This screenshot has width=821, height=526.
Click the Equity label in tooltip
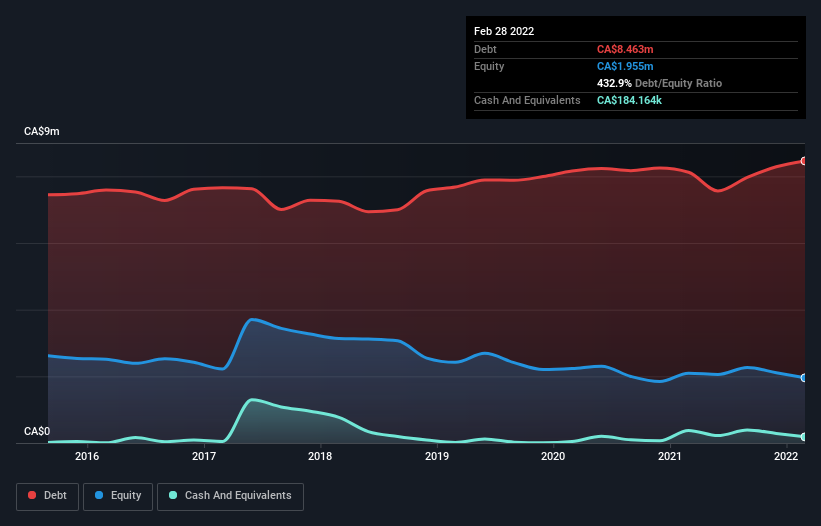click(x=489, y=66)
